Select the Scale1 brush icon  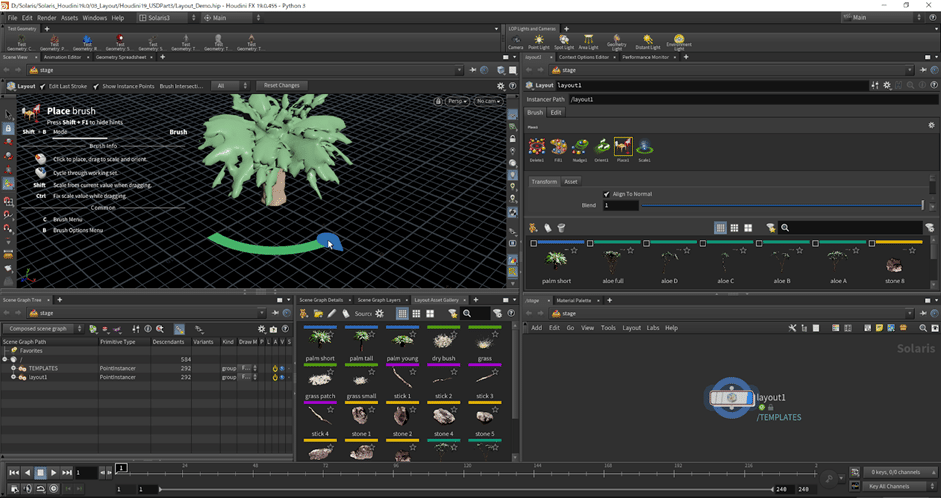click(x=645, y=147)
